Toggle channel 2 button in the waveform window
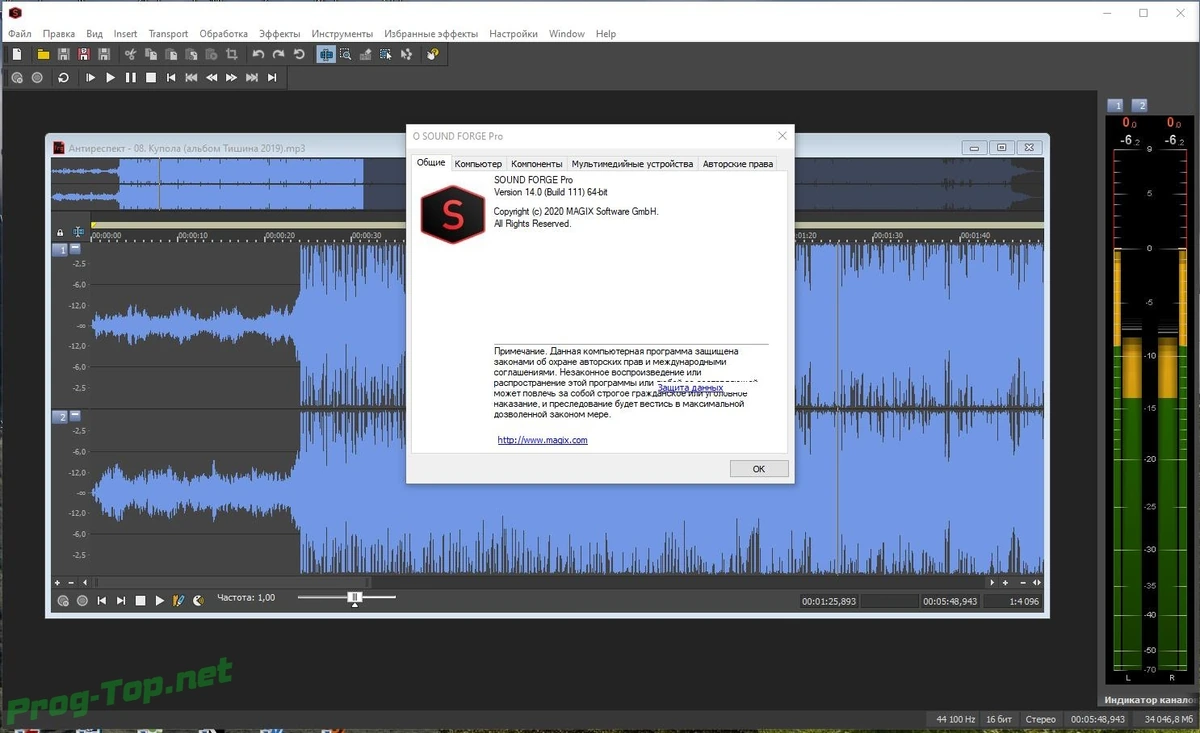 pyautogui.click(x=60, y=416)
